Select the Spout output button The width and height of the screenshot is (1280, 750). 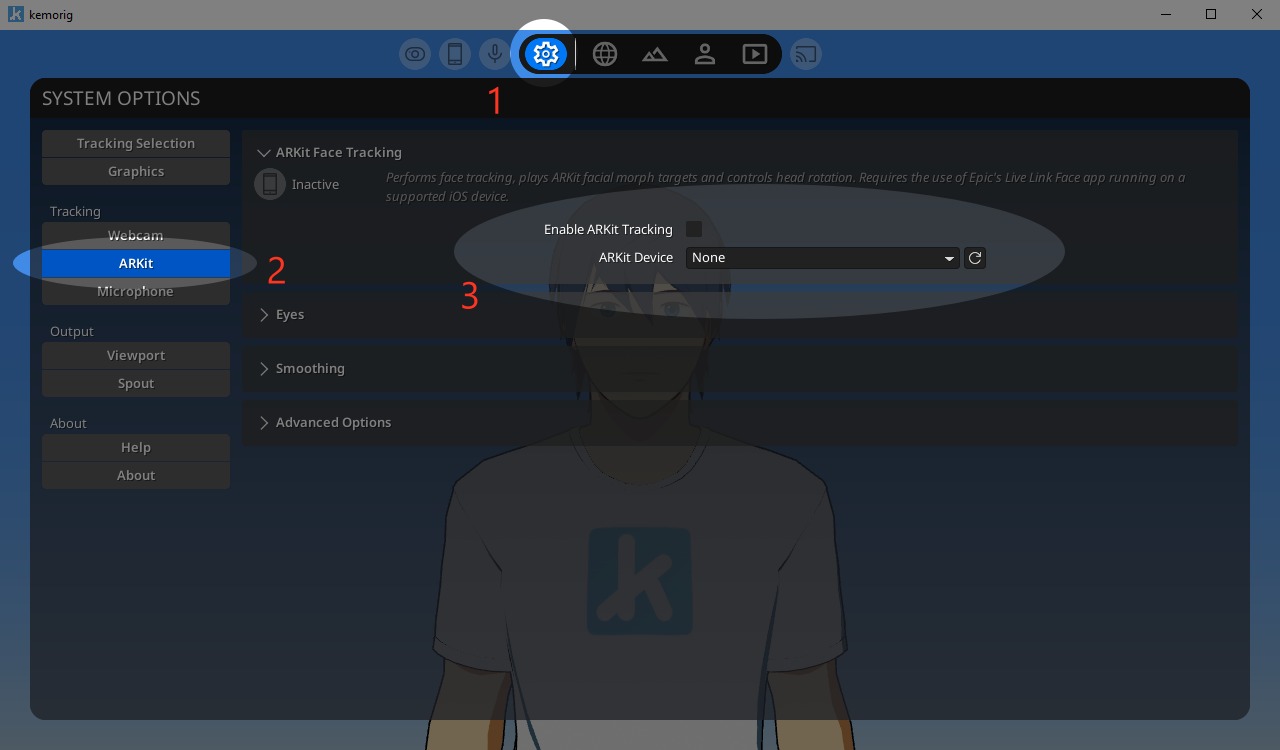[136, 383]
